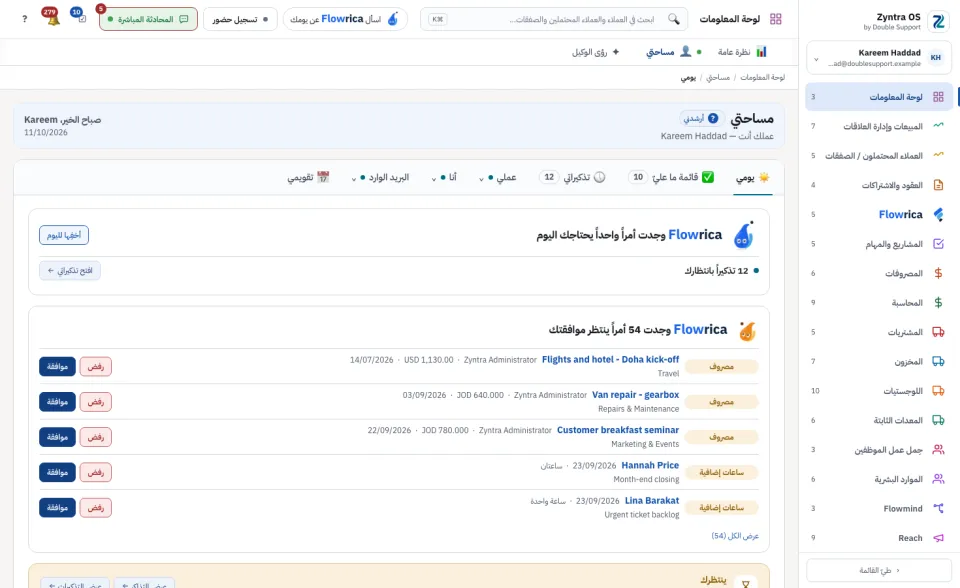The height and width of the screenshot is (588, 960).
Task: Open اللوجستيات sidebar item
Action: click(879, 391)
